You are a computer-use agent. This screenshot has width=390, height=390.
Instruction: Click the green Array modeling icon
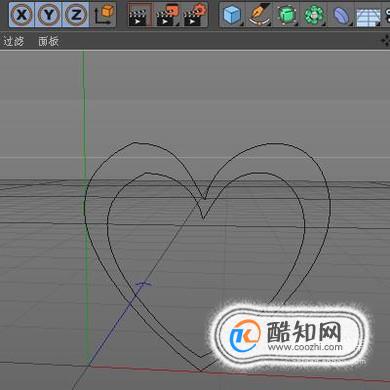(x=314, y=15)
